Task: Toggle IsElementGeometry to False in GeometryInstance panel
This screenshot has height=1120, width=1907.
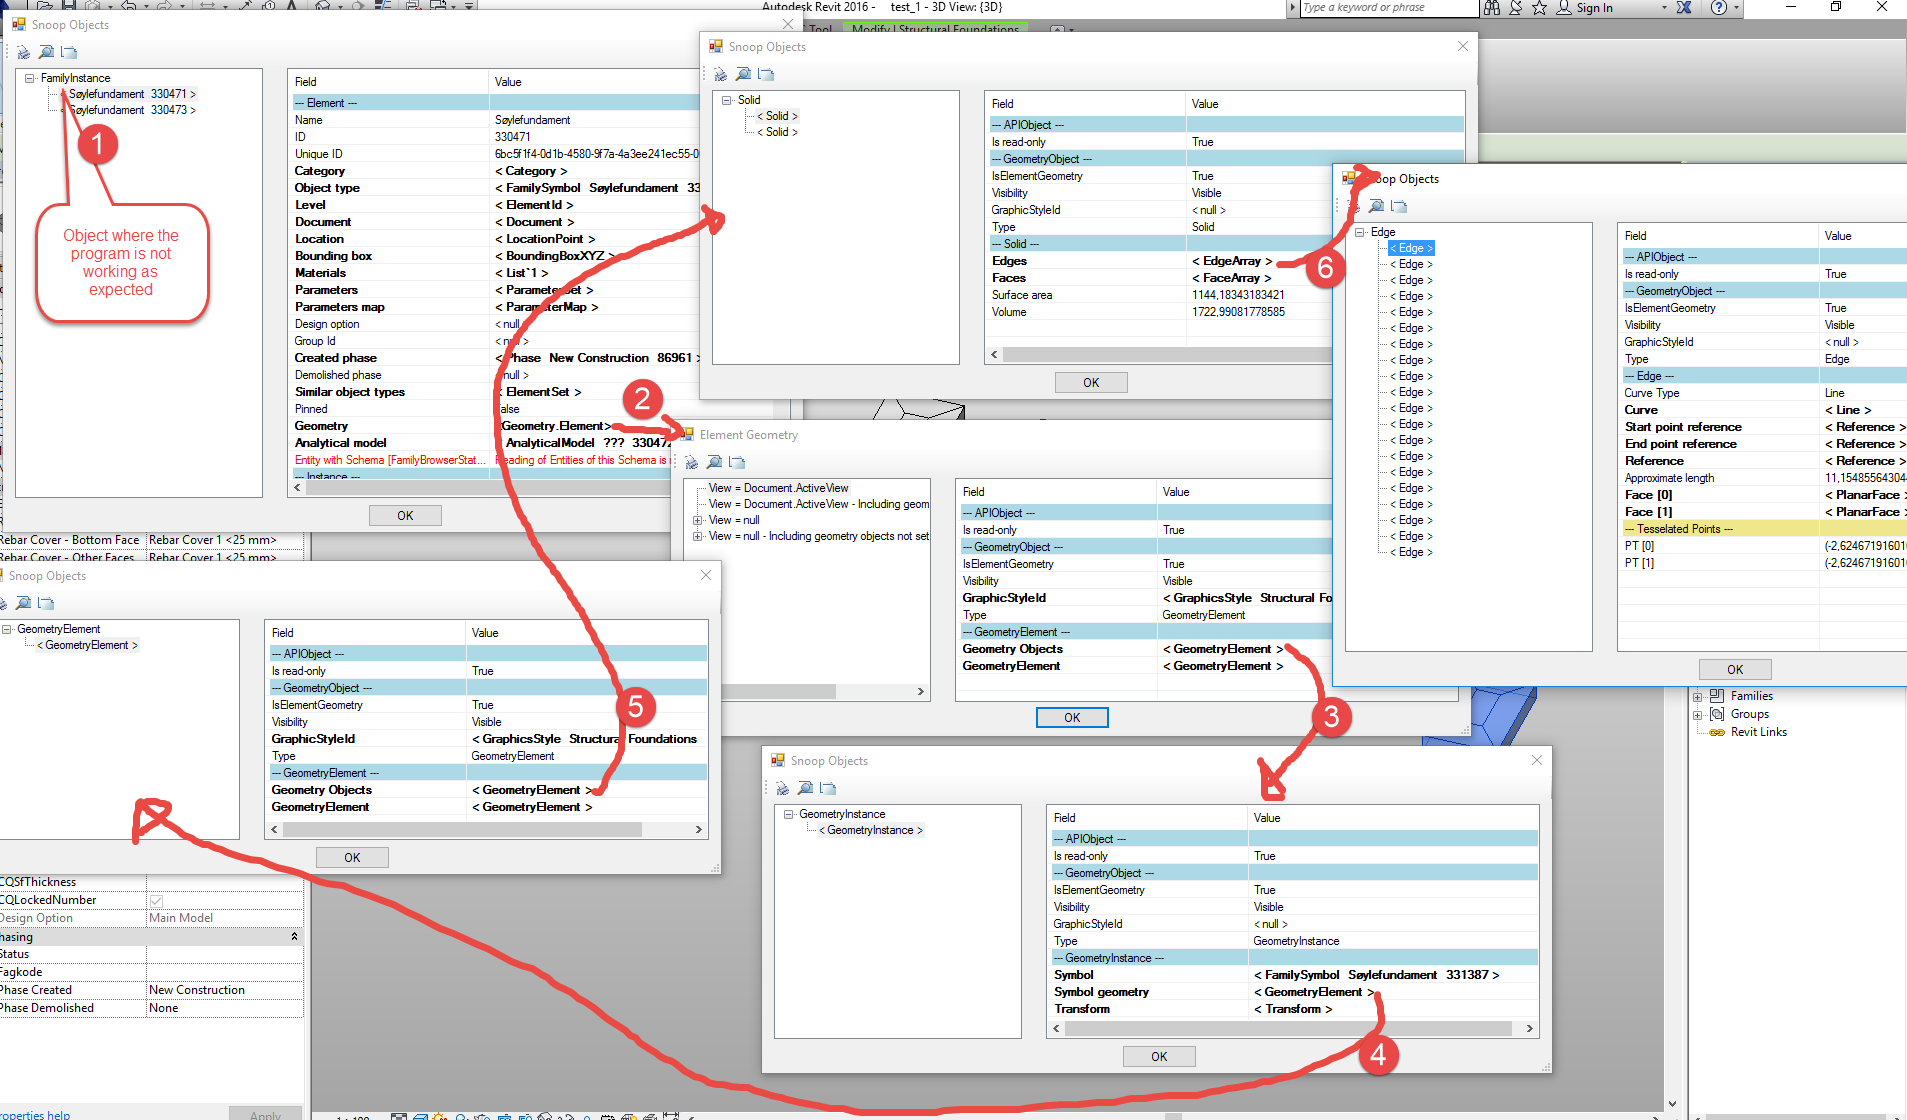Action: (1264, 889)
